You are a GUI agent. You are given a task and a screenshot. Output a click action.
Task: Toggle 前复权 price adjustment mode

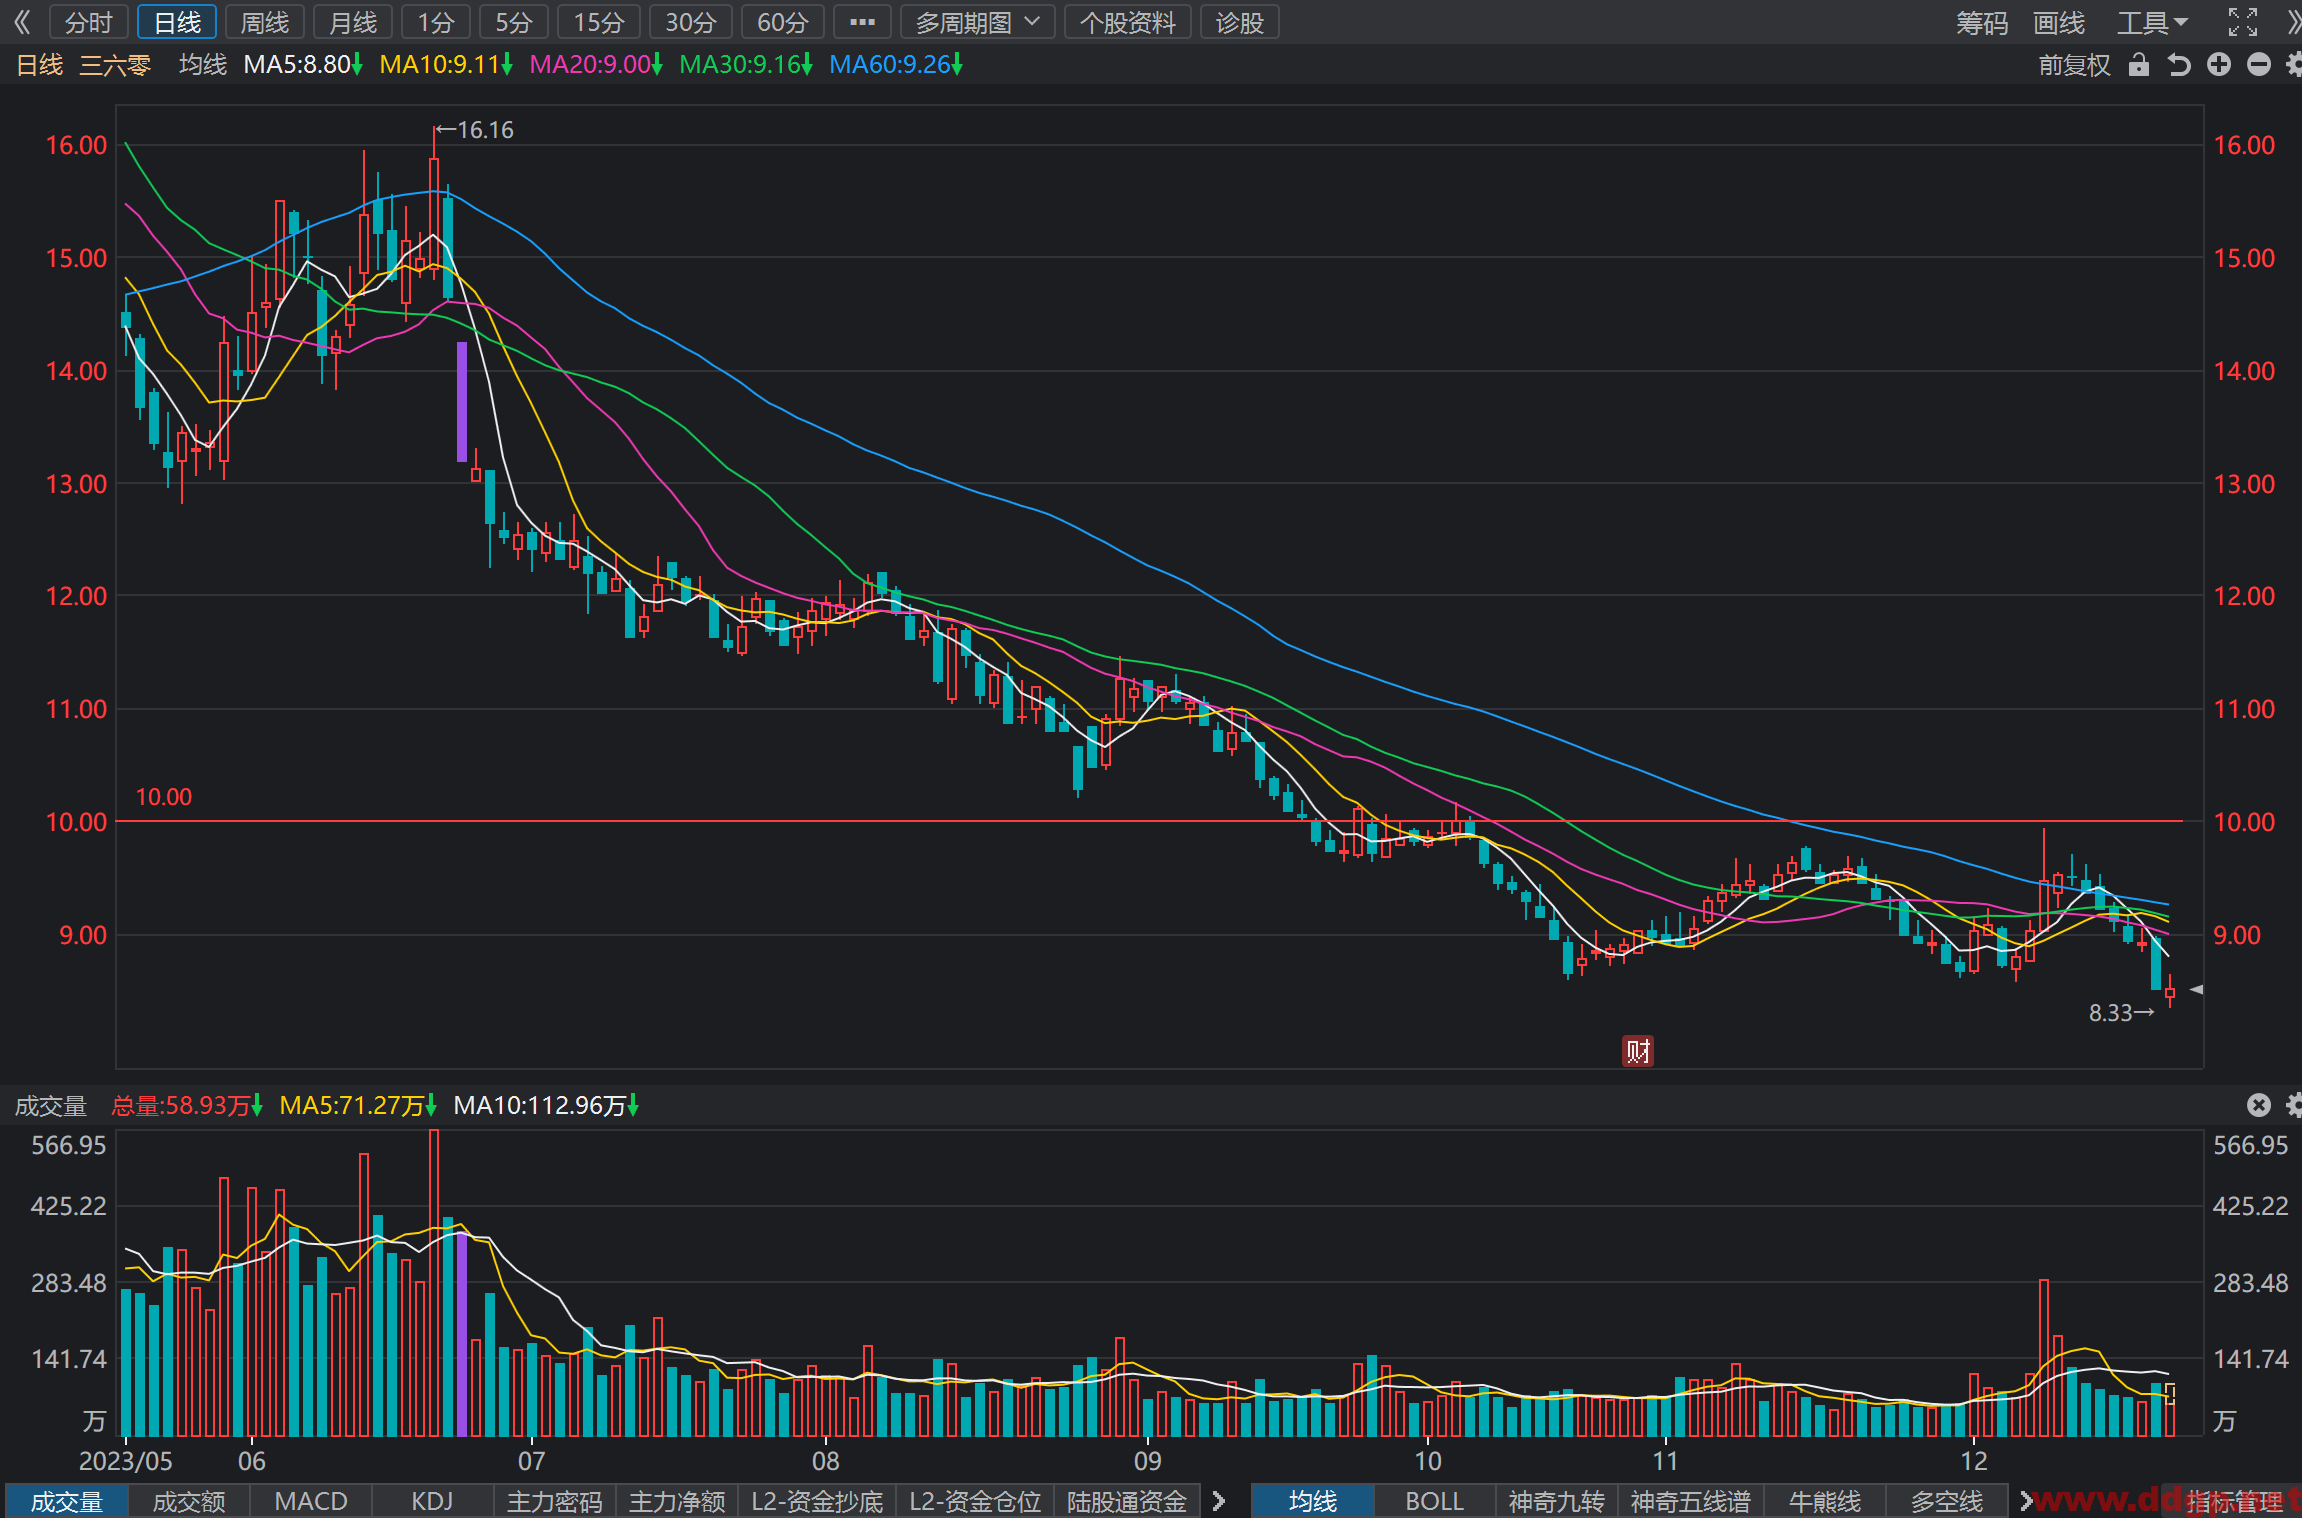point(2074,65)
